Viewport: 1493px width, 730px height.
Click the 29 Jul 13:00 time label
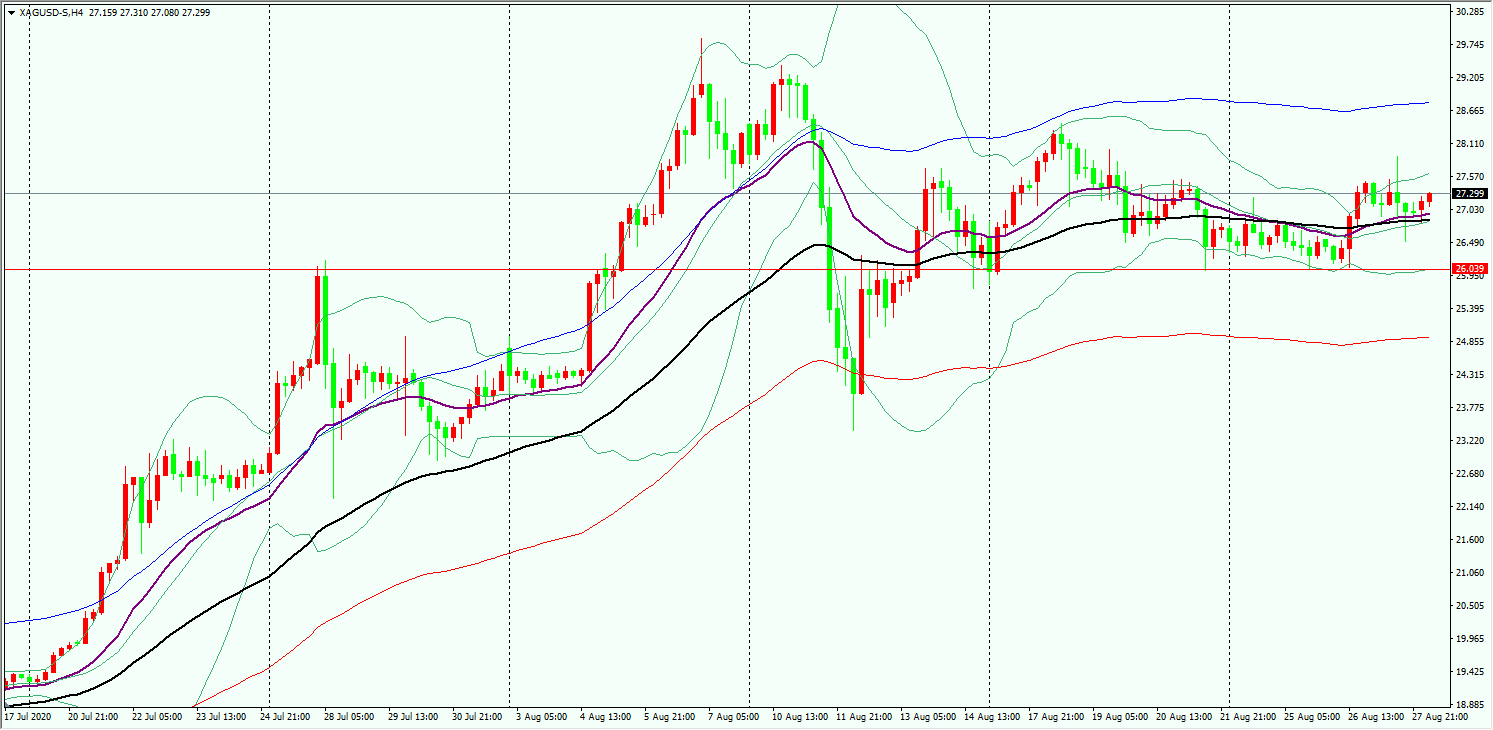point(414,717)
